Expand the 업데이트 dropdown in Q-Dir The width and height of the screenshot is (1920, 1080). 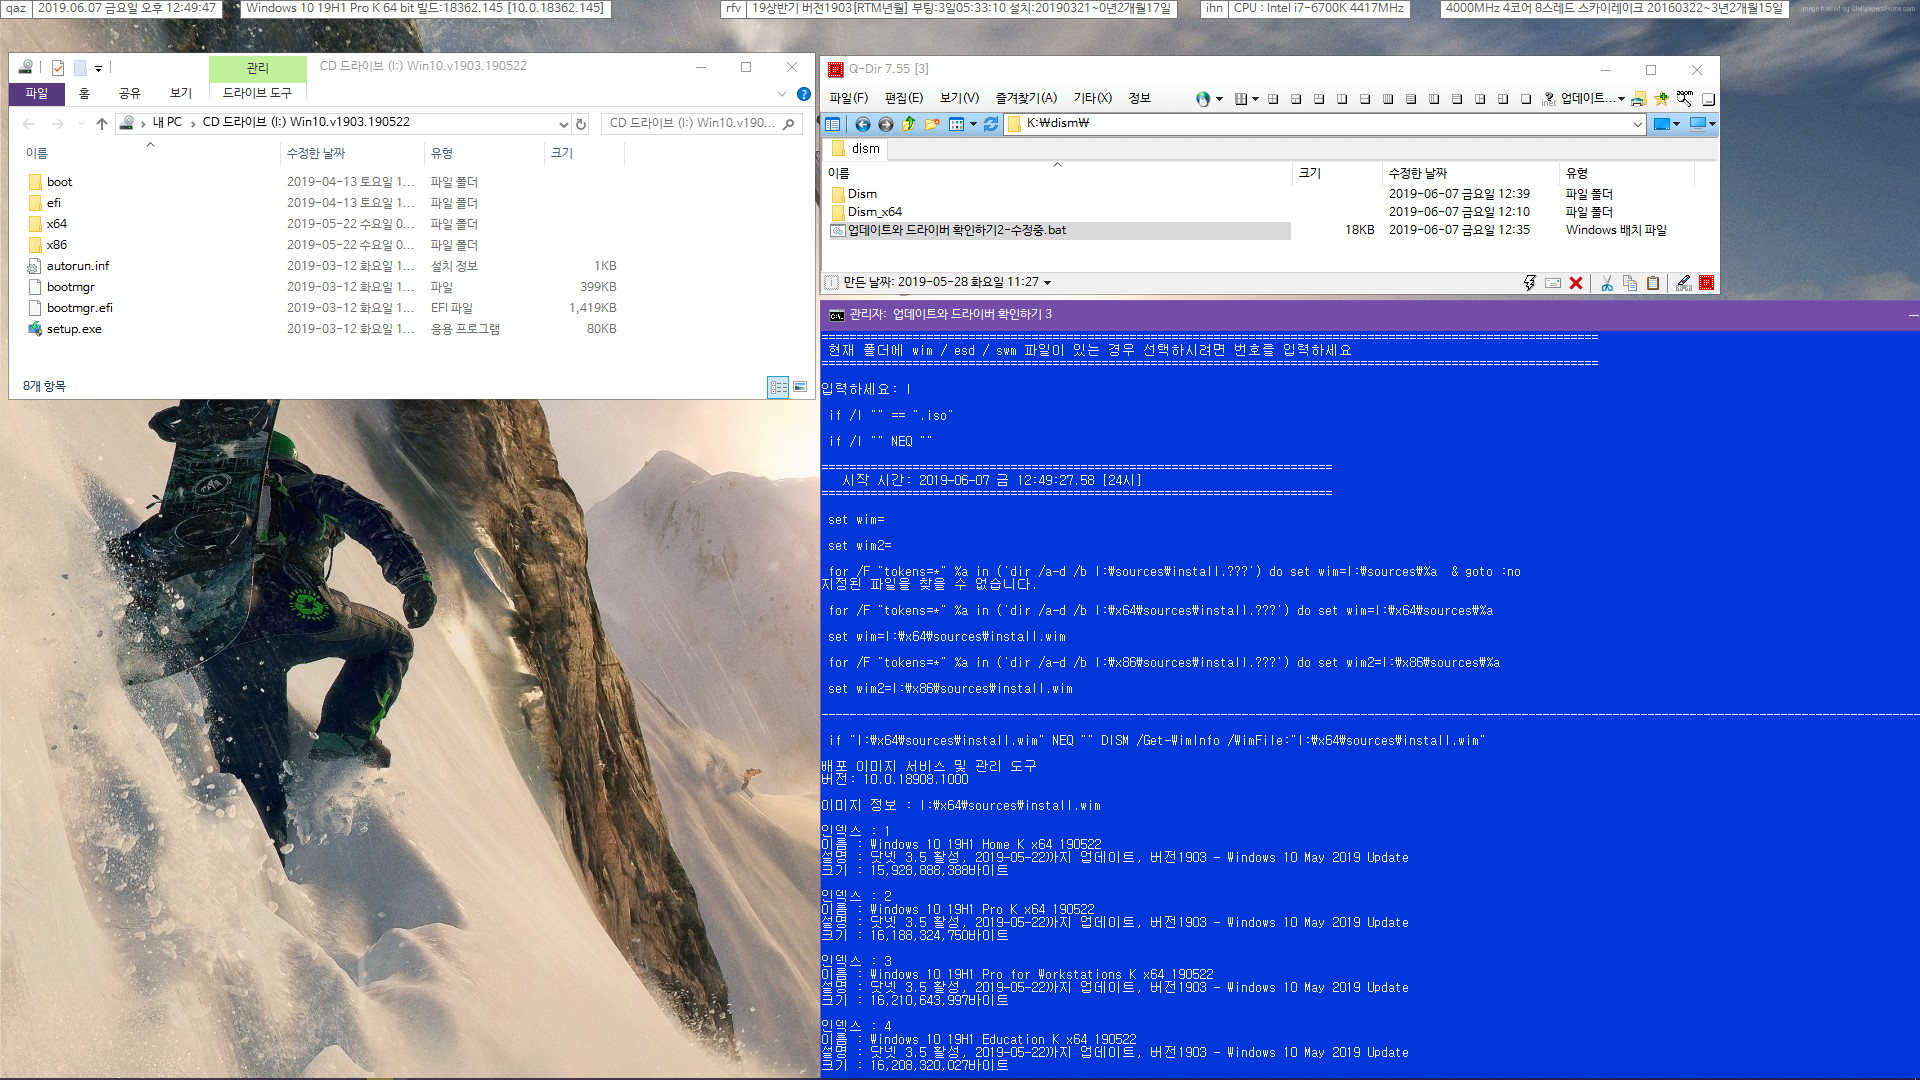click(1621, 99)
